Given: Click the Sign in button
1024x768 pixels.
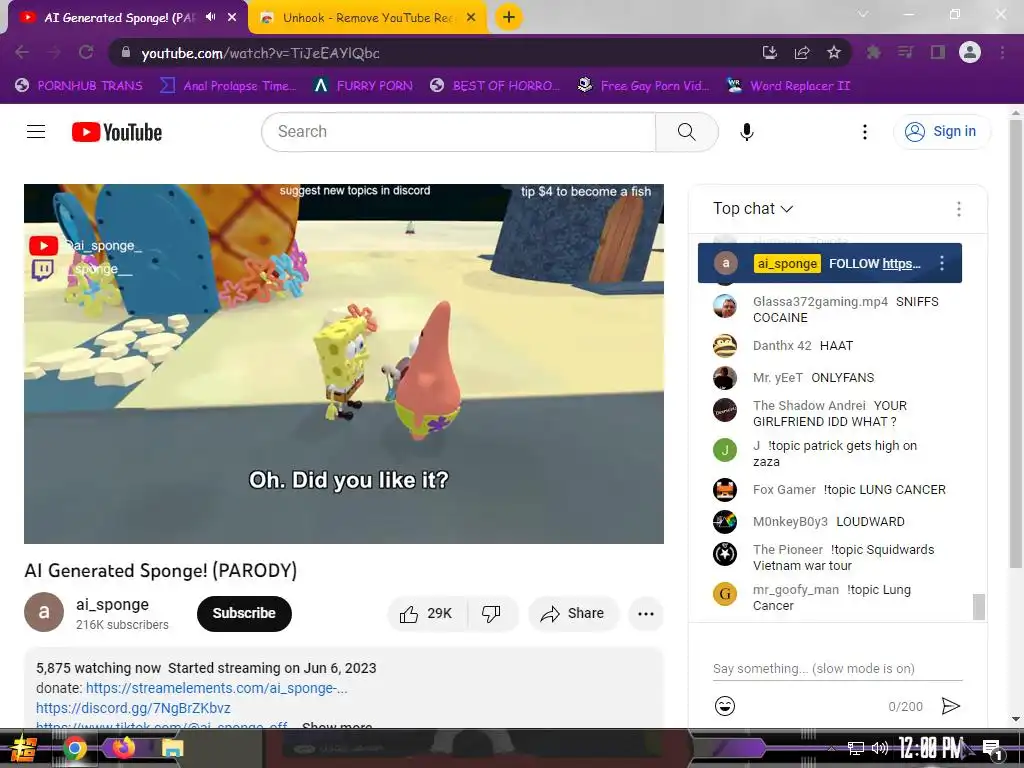Looking at the screenshot, I should (x=941, y=132).
